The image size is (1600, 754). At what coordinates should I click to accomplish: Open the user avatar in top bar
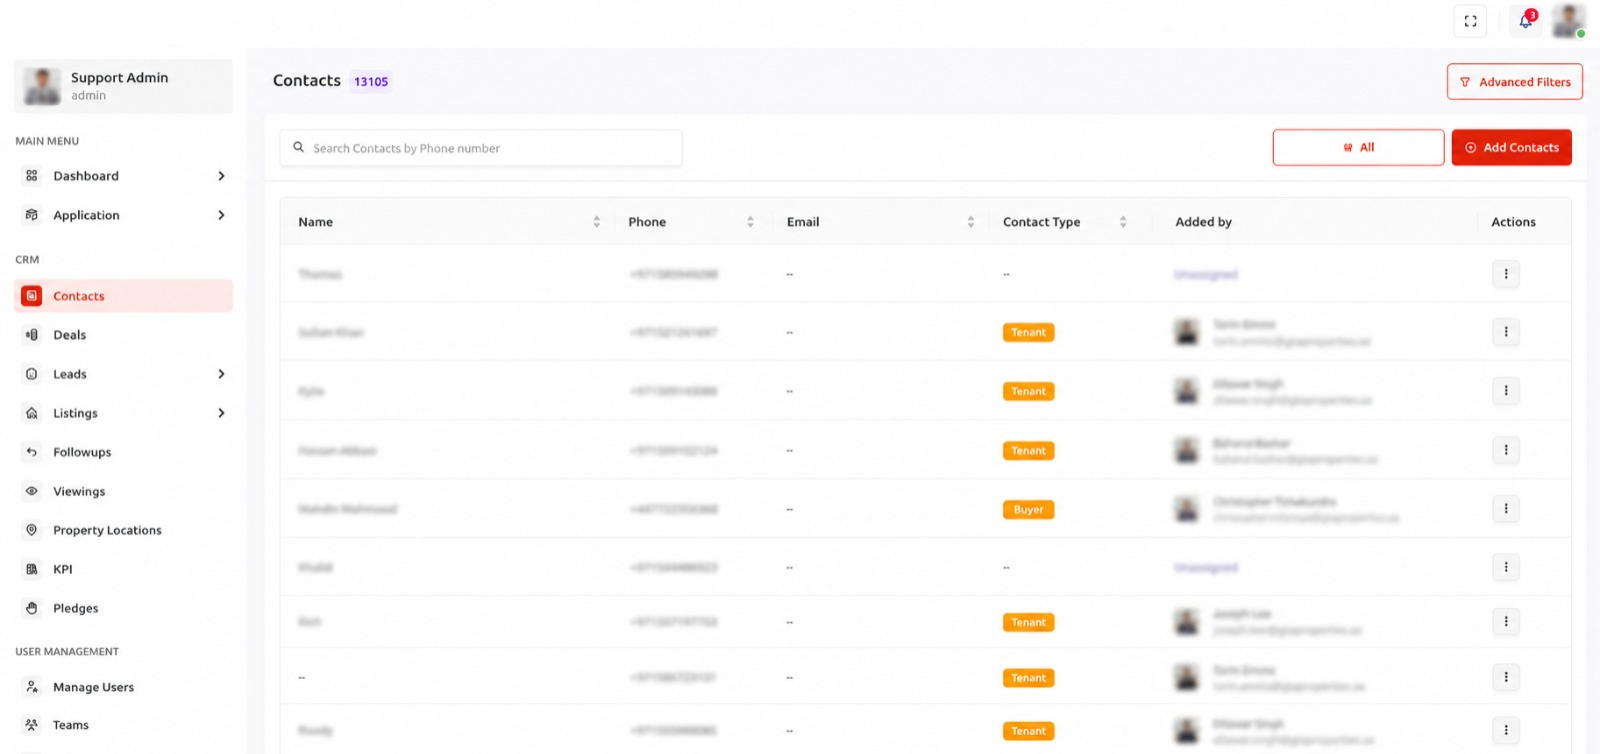click(1568, 21)
